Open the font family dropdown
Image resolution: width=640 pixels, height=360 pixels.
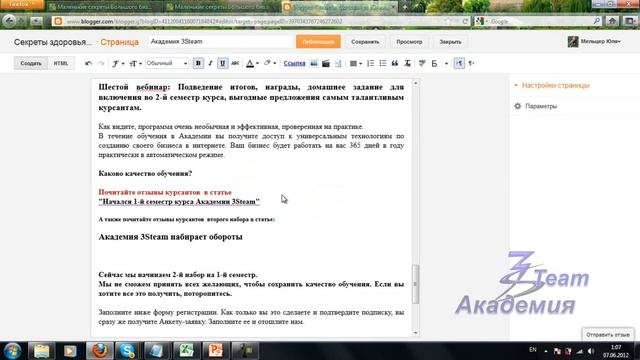pos(118,63)
